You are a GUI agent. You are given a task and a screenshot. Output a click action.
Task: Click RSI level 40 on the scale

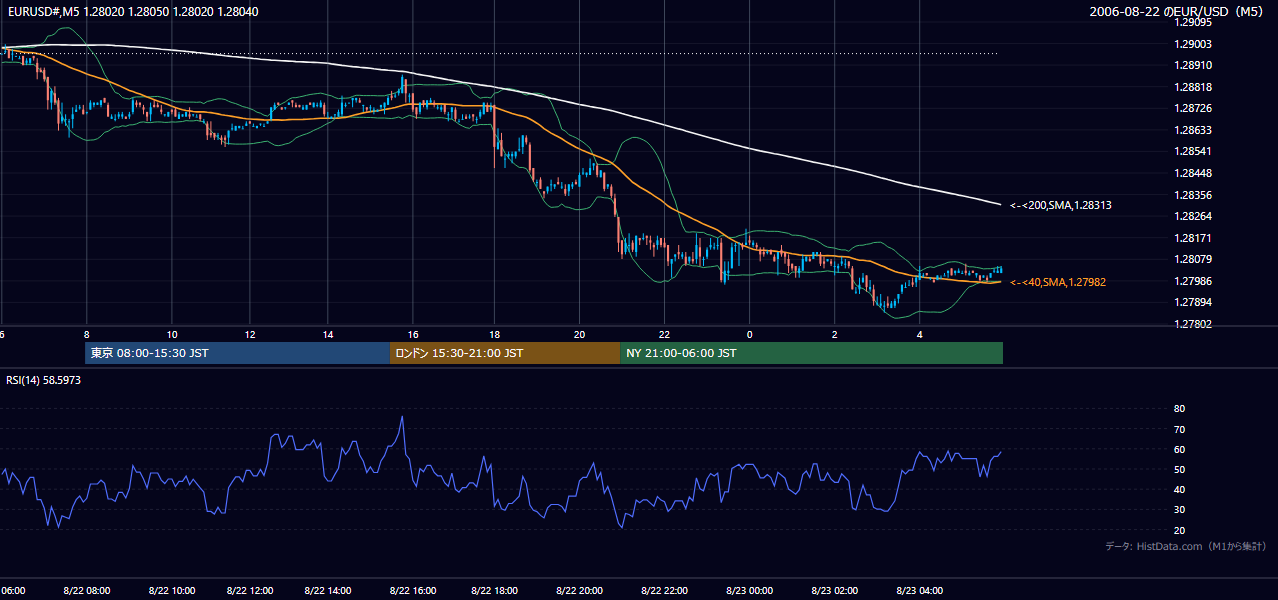1179,489
